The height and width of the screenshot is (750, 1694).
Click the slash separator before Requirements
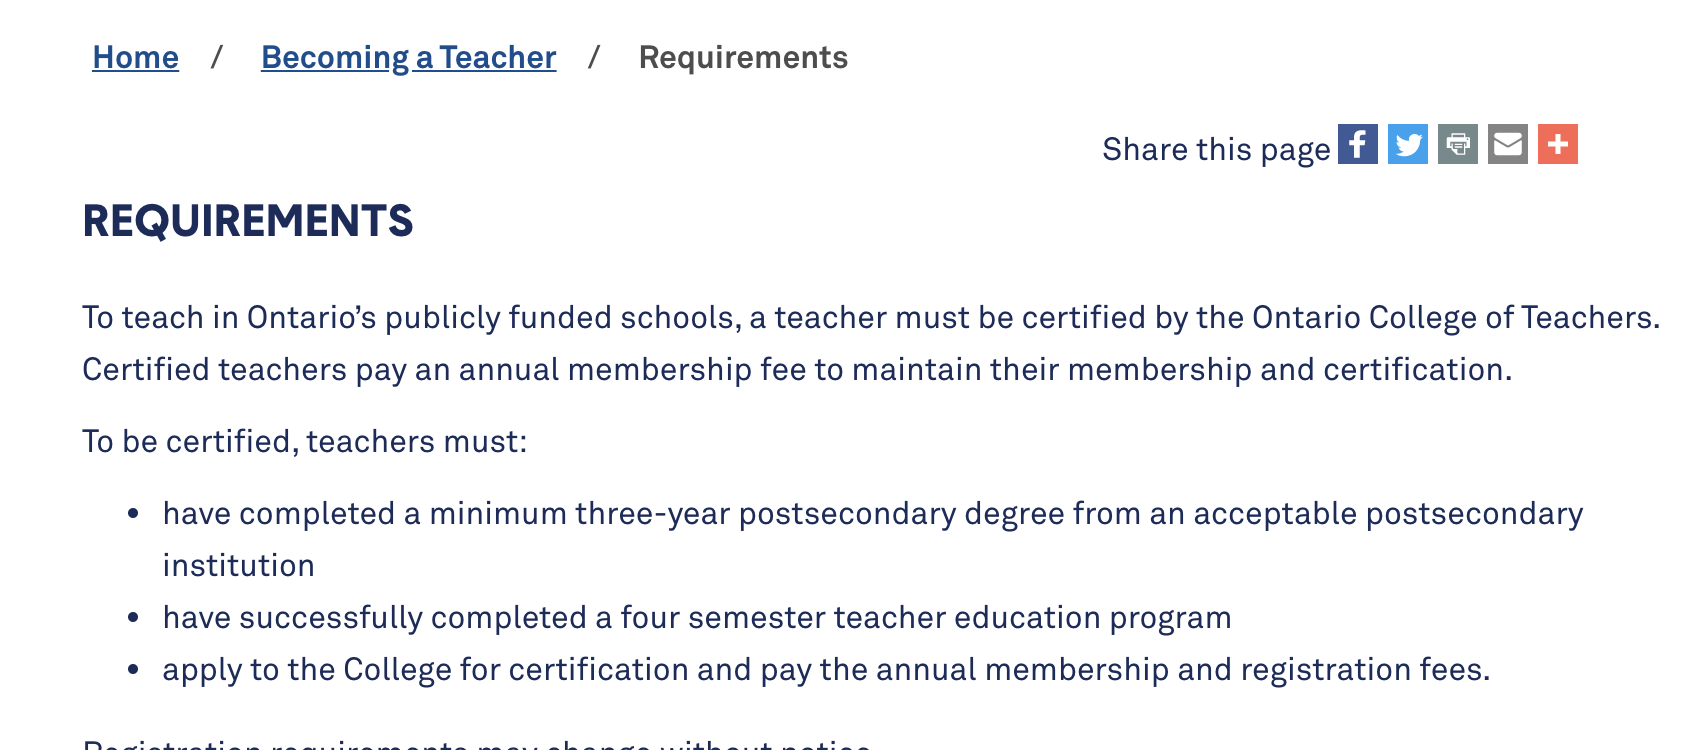594,58
